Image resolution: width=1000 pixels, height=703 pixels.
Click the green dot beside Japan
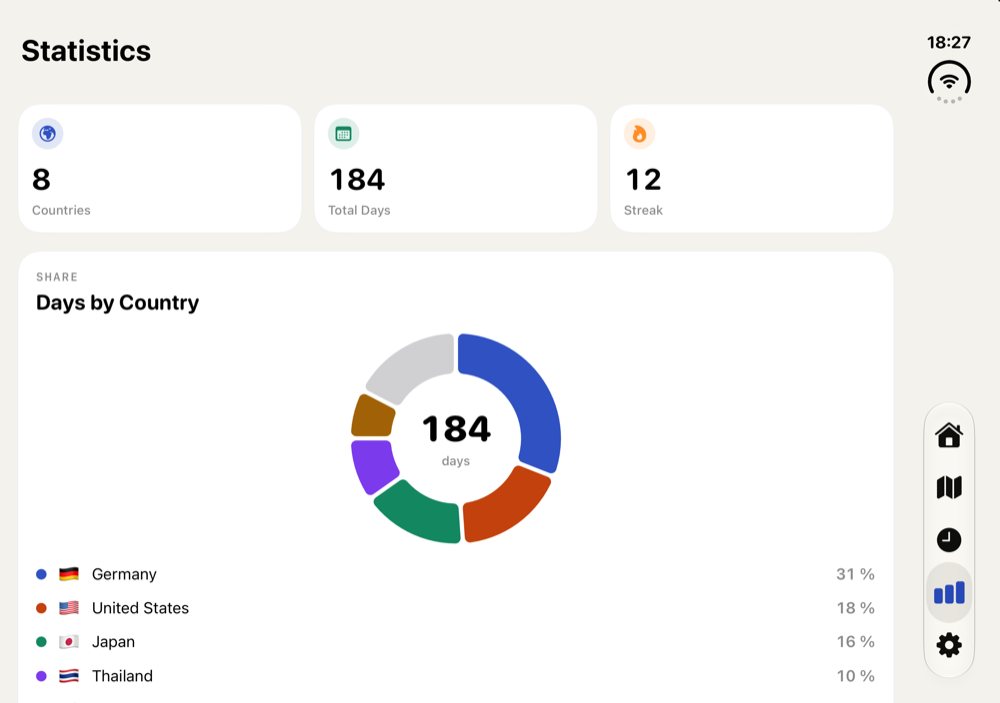(x=41, y=642)
